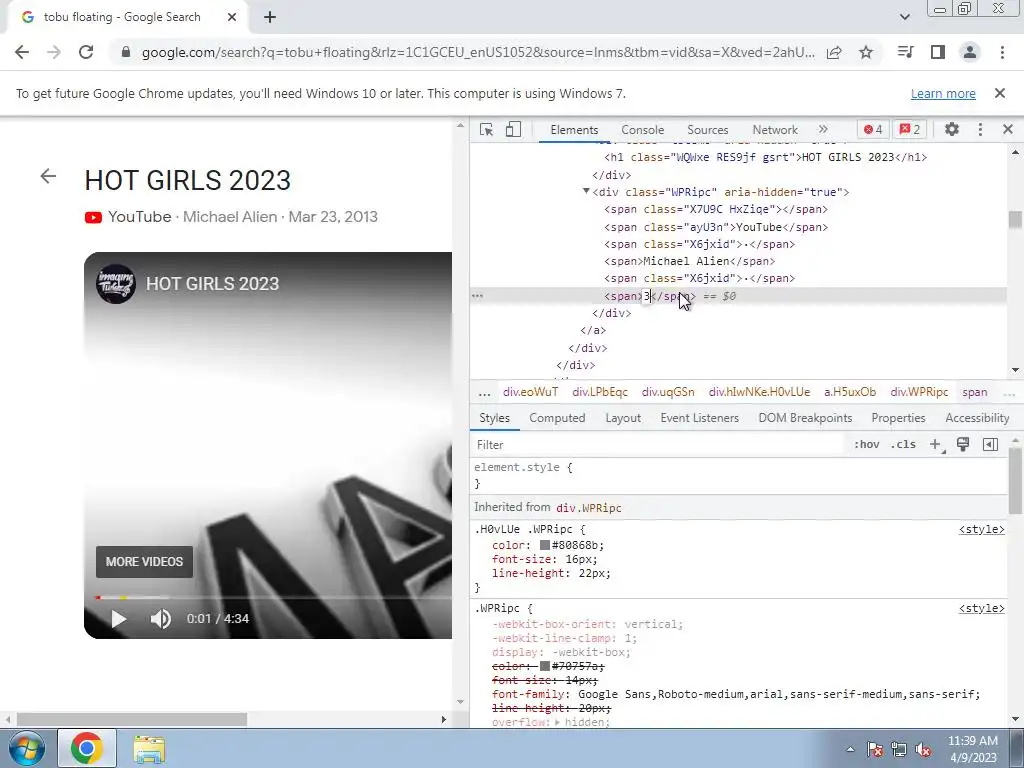Open the Chrome profile avatar
This screenshot has height=768, width=1024.
pos(970,52)
